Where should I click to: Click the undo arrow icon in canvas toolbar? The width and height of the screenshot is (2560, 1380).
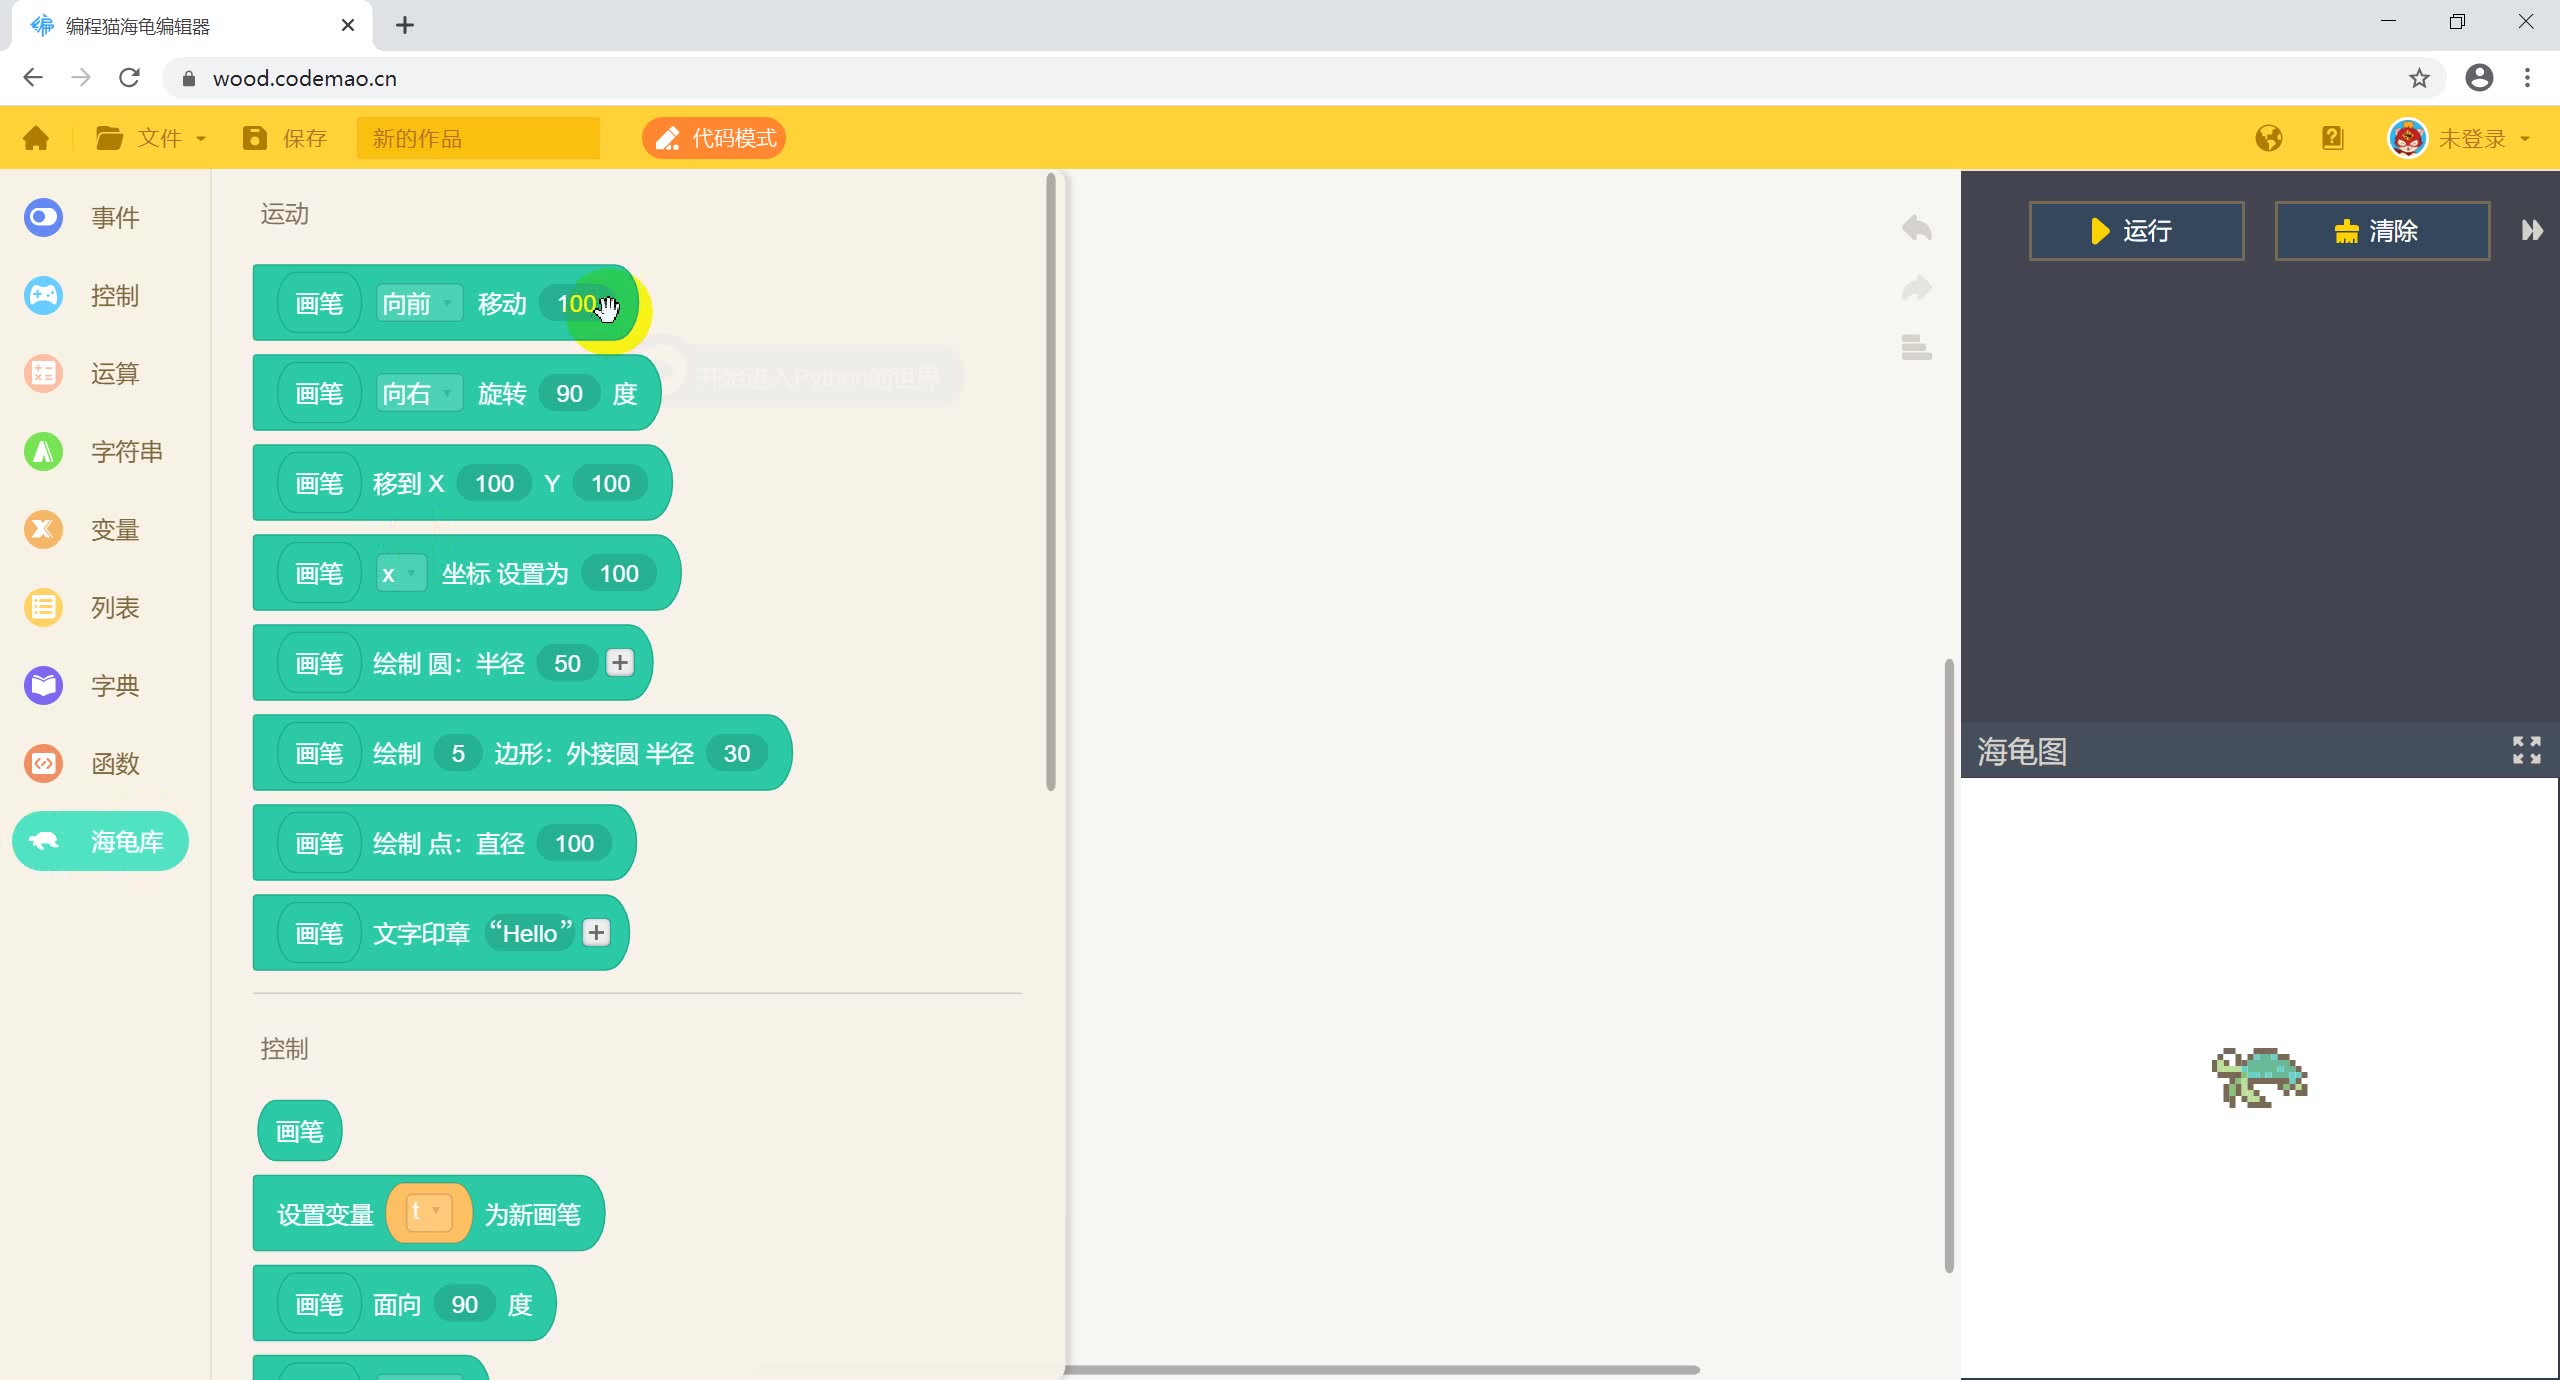1916,228
